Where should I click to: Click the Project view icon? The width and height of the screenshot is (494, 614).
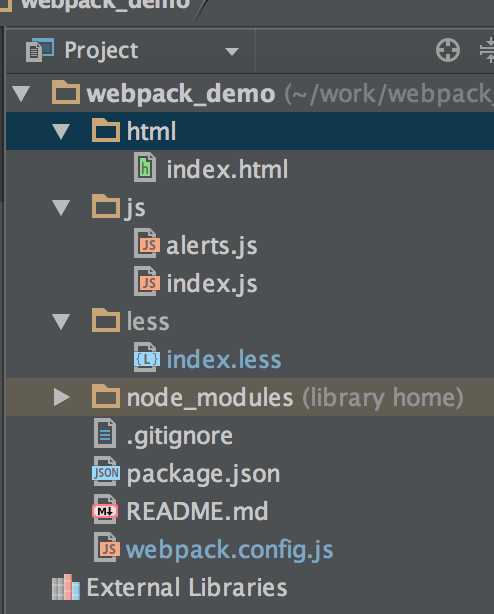pos(40,50)
